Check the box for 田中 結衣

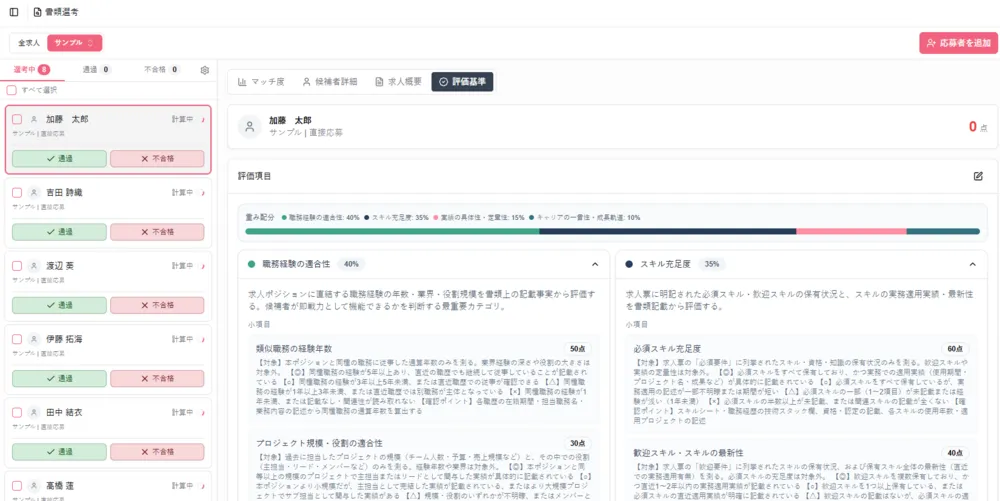click(x=17, y=412)
